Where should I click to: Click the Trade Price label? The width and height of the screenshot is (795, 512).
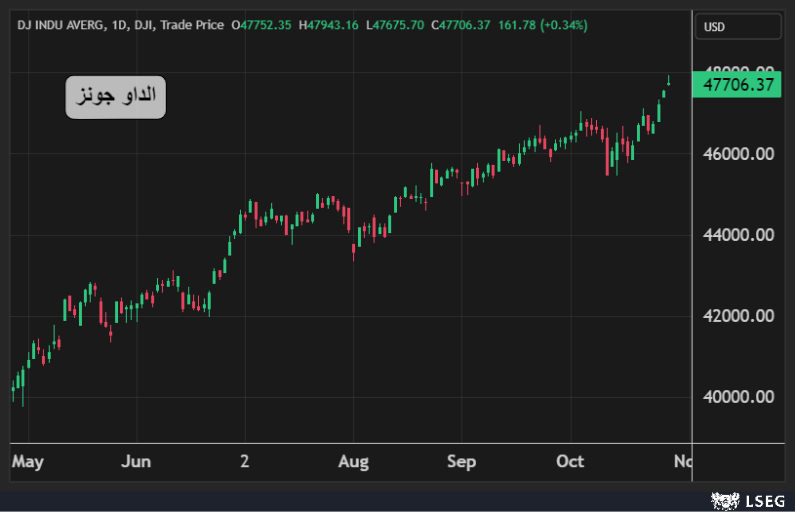[x=191, y=24]
